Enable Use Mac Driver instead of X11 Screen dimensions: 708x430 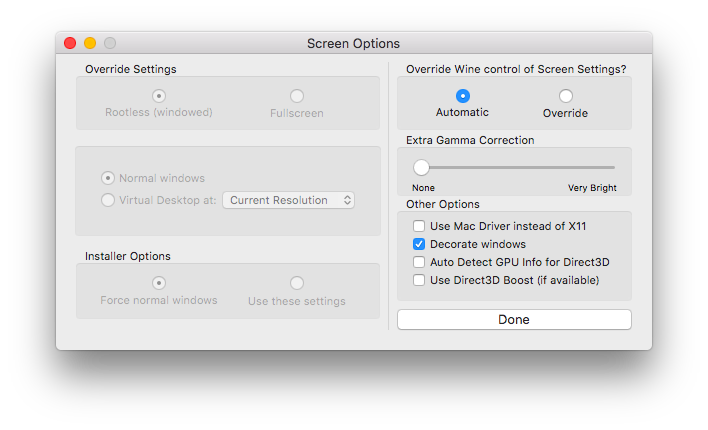point(419,226)
